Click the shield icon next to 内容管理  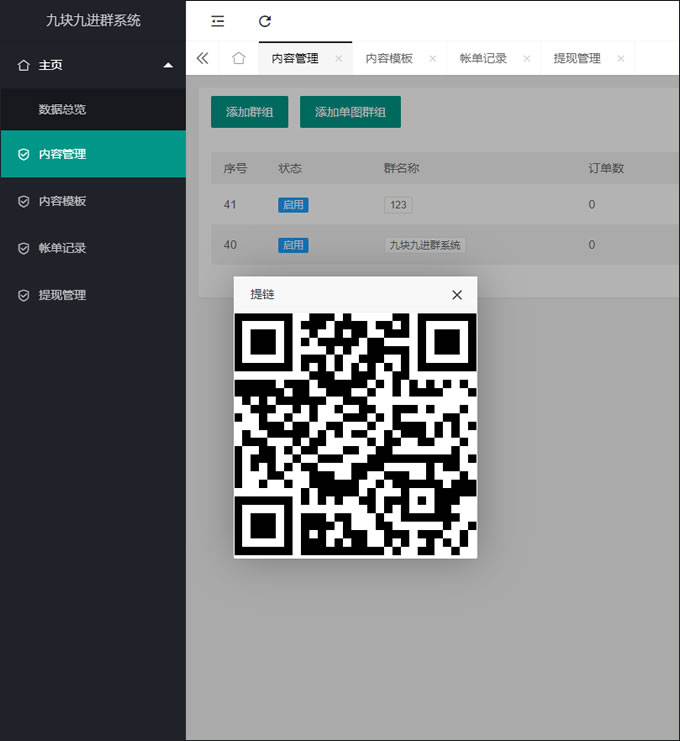tap(24, 155)
